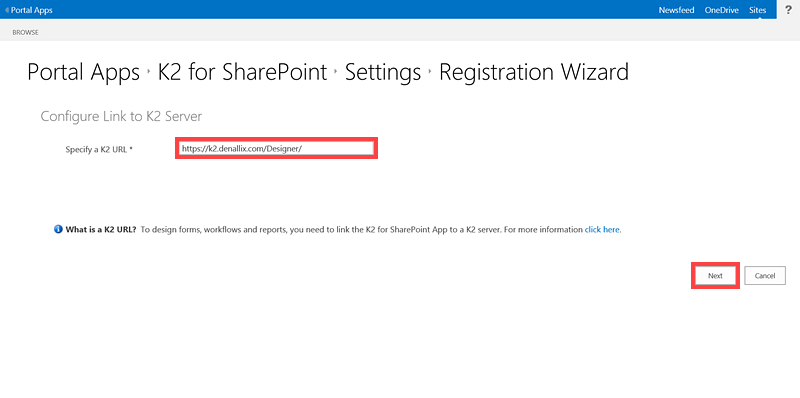Viewport: 800px width, 398px height.
Task: Click the 'Specify a K2 URL' label
Action: pyautogui.click(x=99, y=150)
